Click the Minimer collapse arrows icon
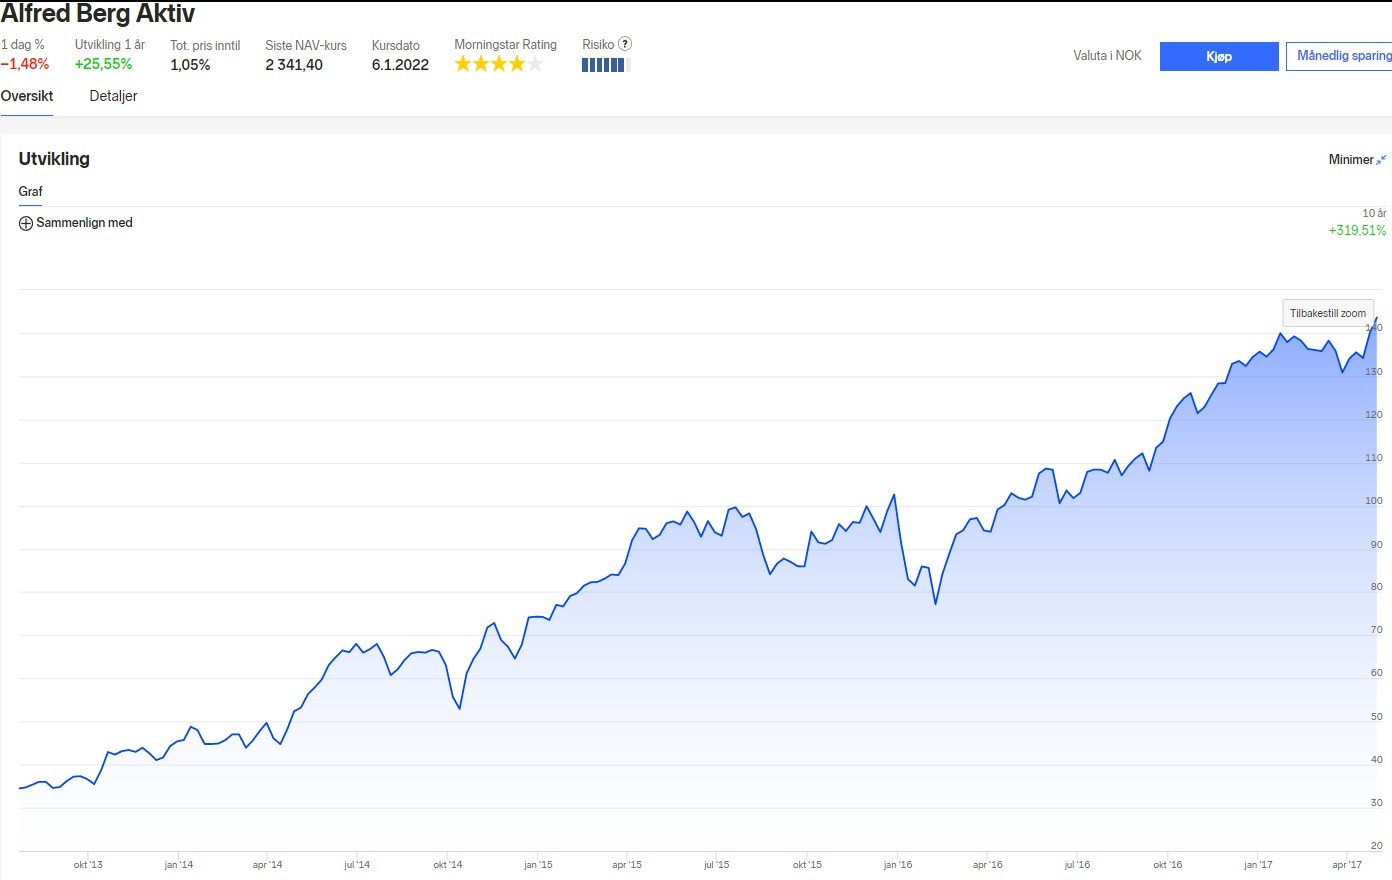1392x880 pixels. (x=1381, y=160)
